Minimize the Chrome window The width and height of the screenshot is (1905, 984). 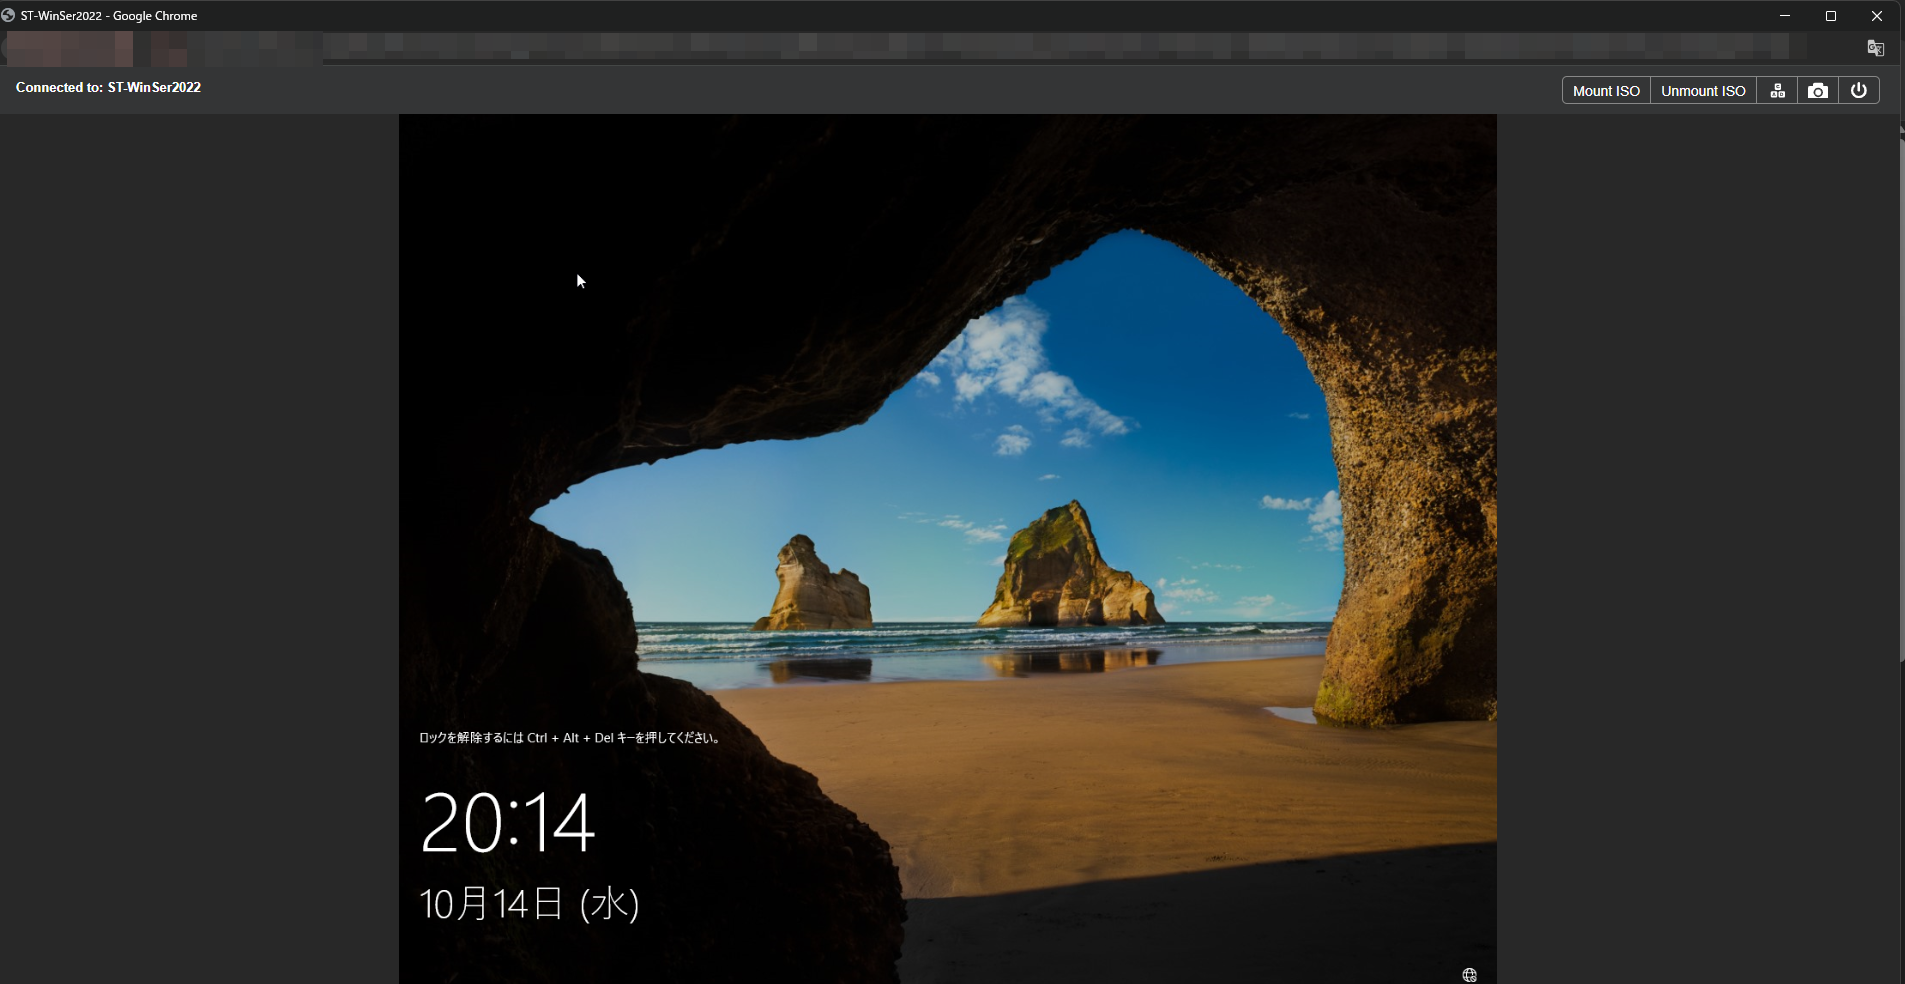(x=1785, y=15)
